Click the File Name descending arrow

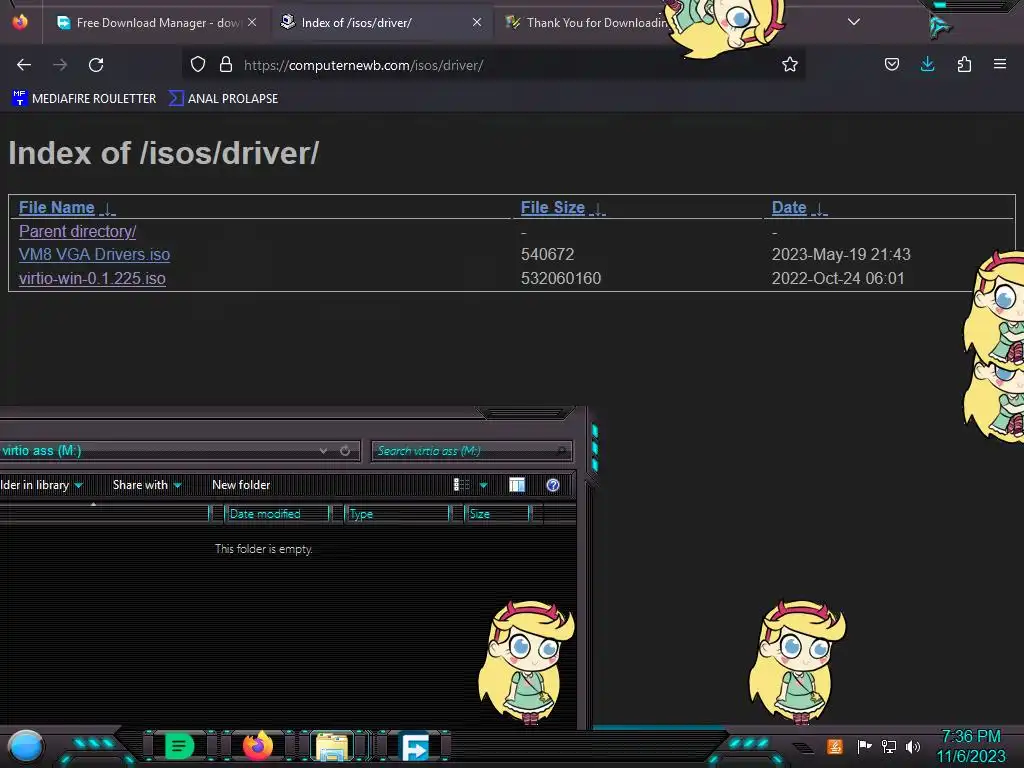[108, 209]
